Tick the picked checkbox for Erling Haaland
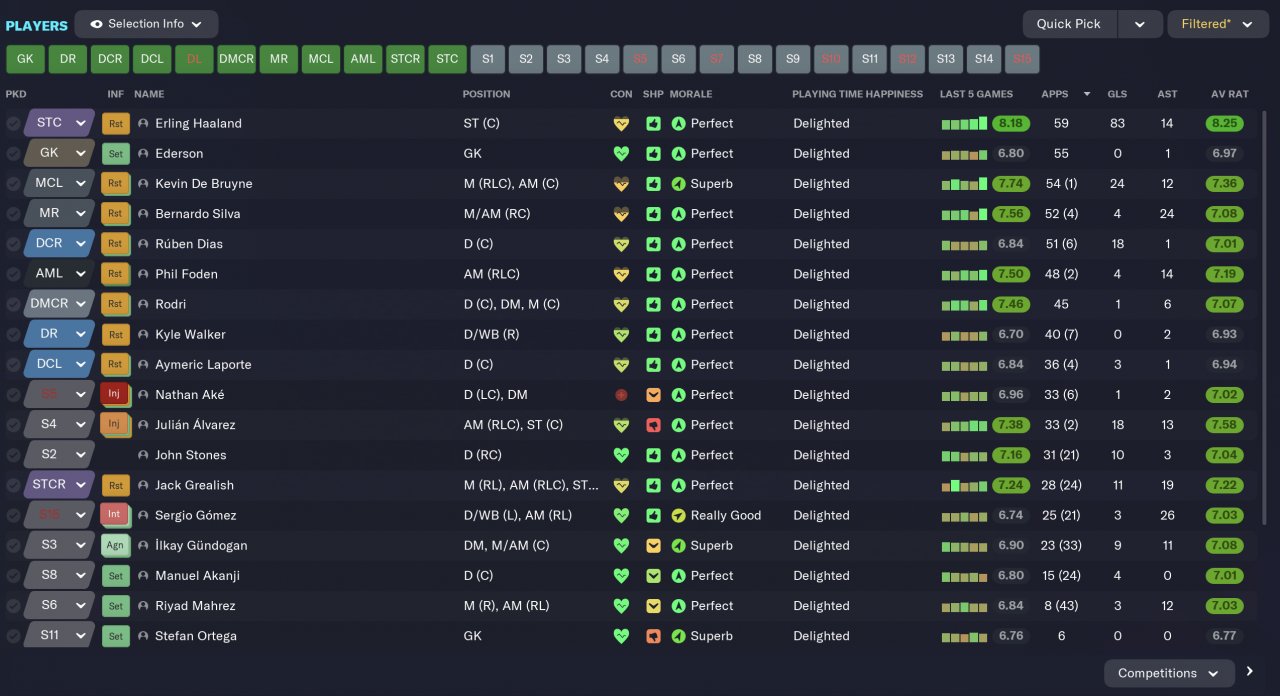 tap(13, 124)
